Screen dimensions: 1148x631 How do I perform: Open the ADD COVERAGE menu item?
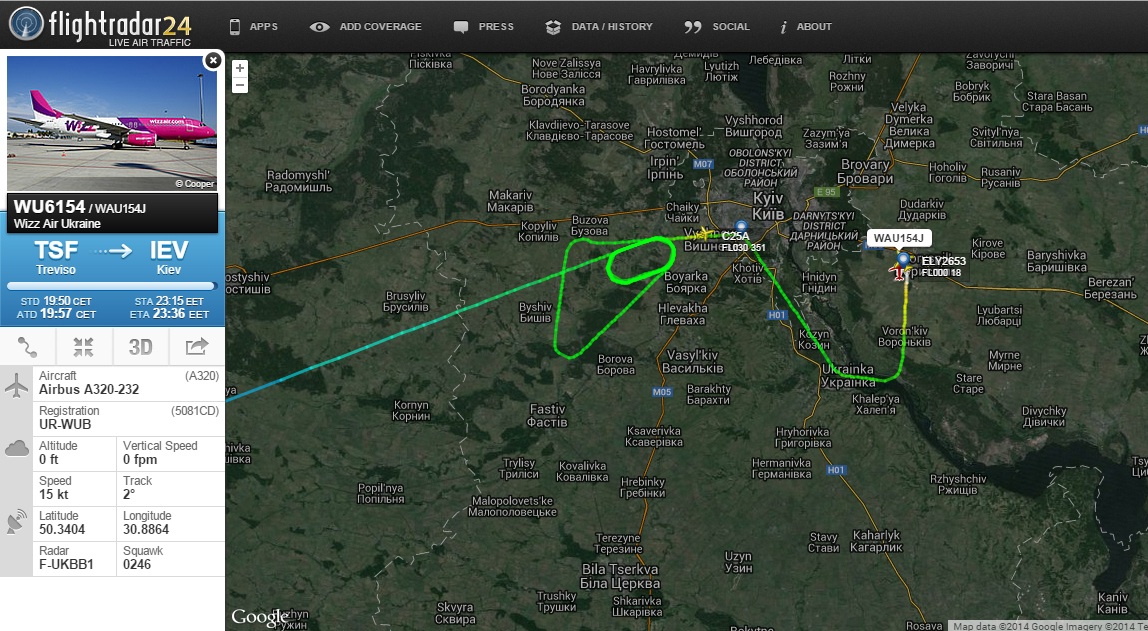pos(365,26)
